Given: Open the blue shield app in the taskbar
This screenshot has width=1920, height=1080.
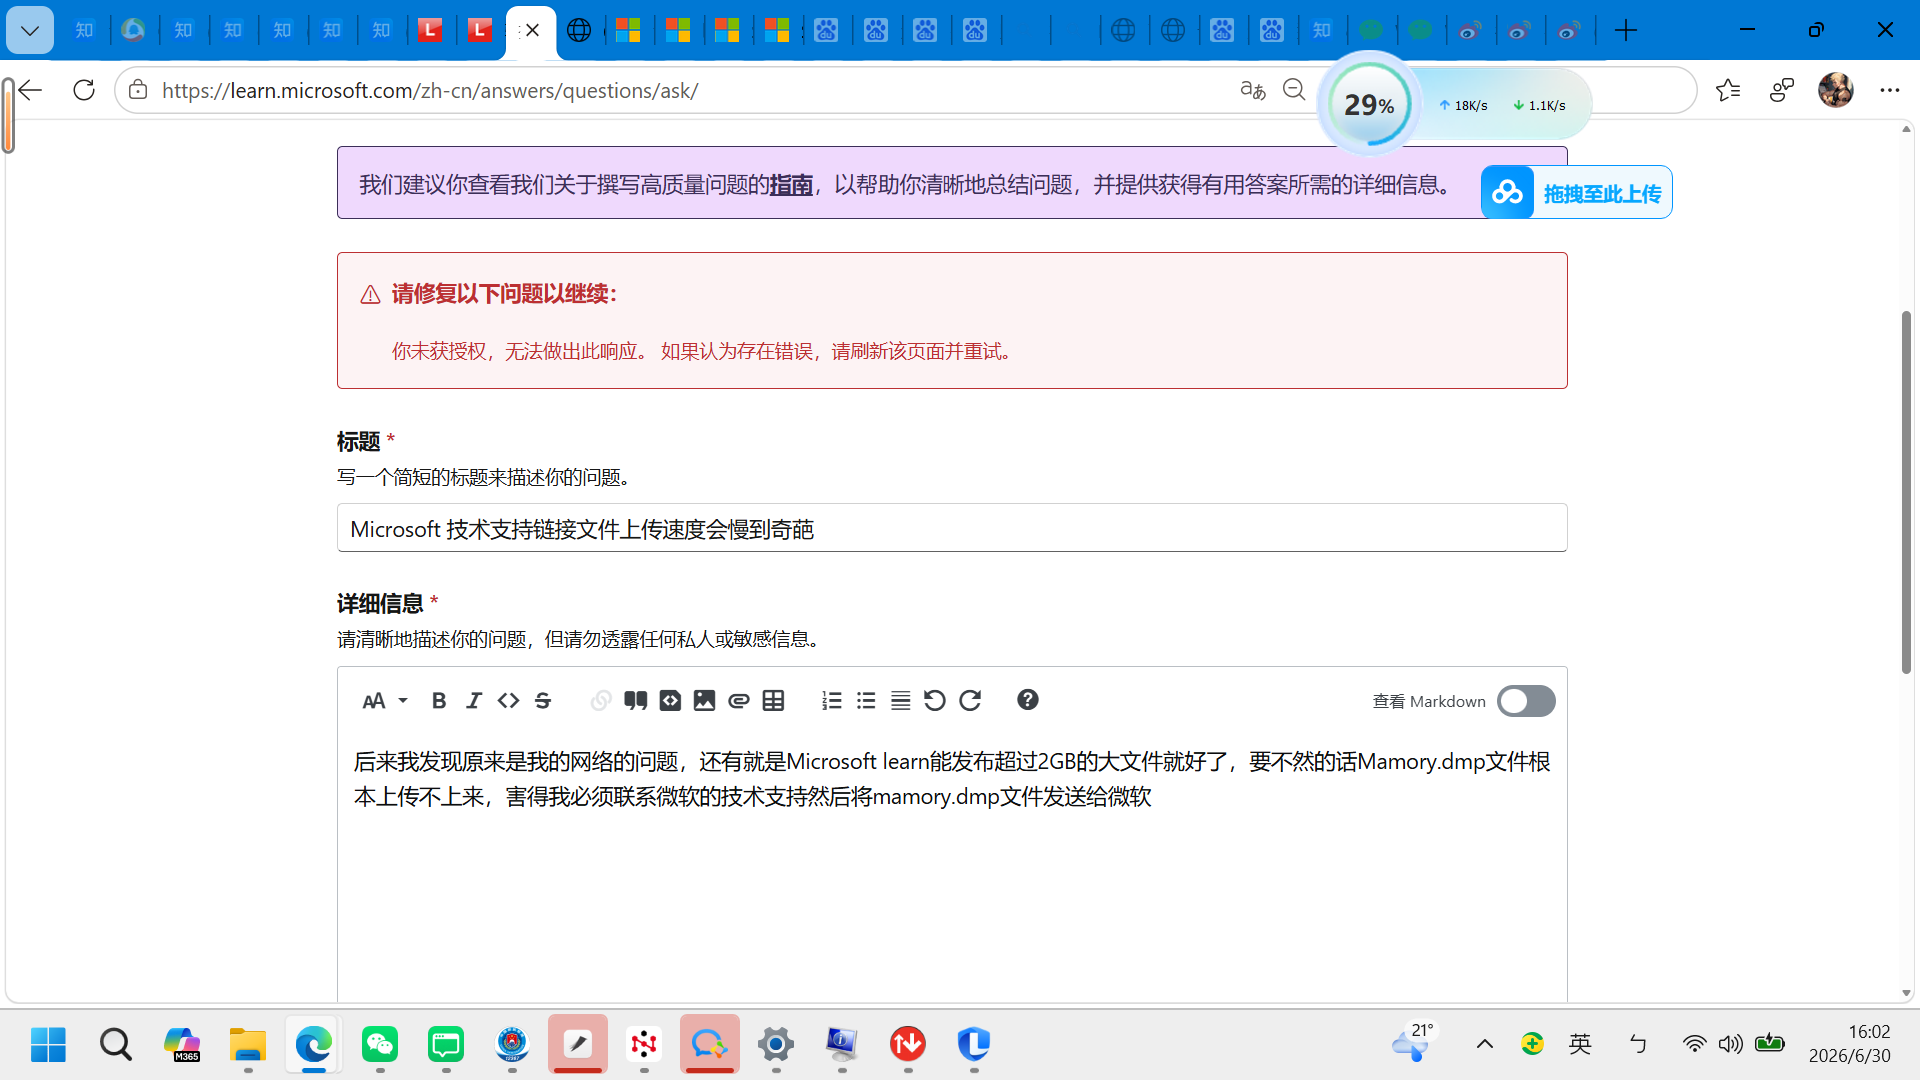Looking at the screenshot, I should click(x=974, y=1044).
